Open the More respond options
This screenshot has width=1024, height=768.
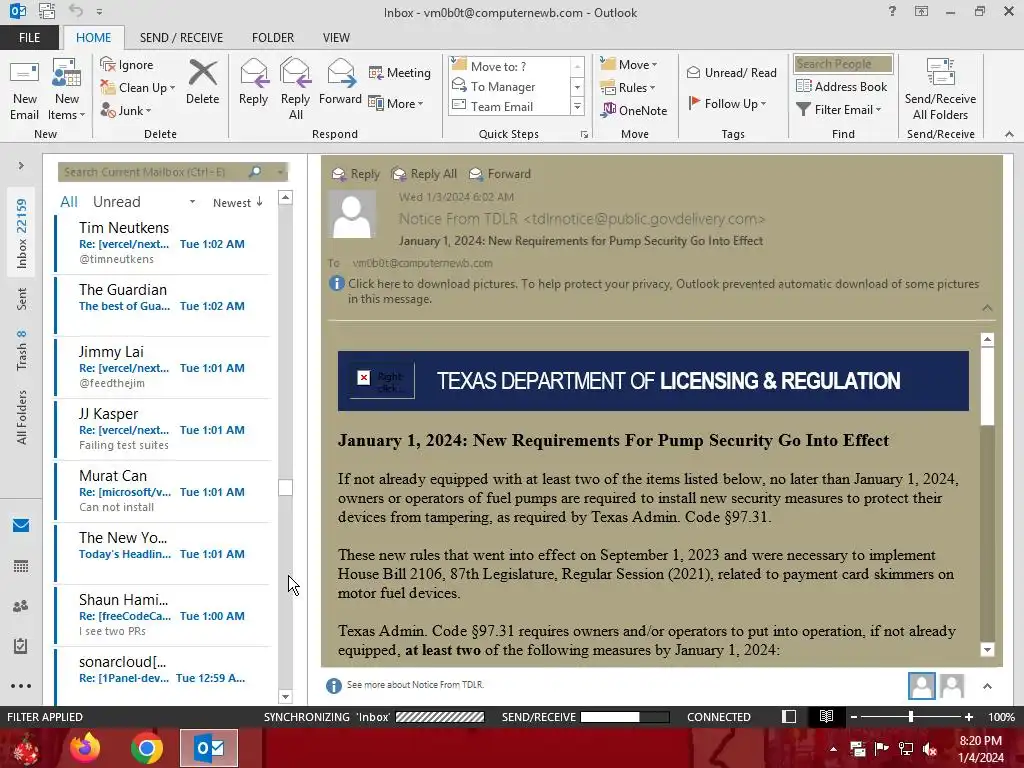click(x=396, y=103)
